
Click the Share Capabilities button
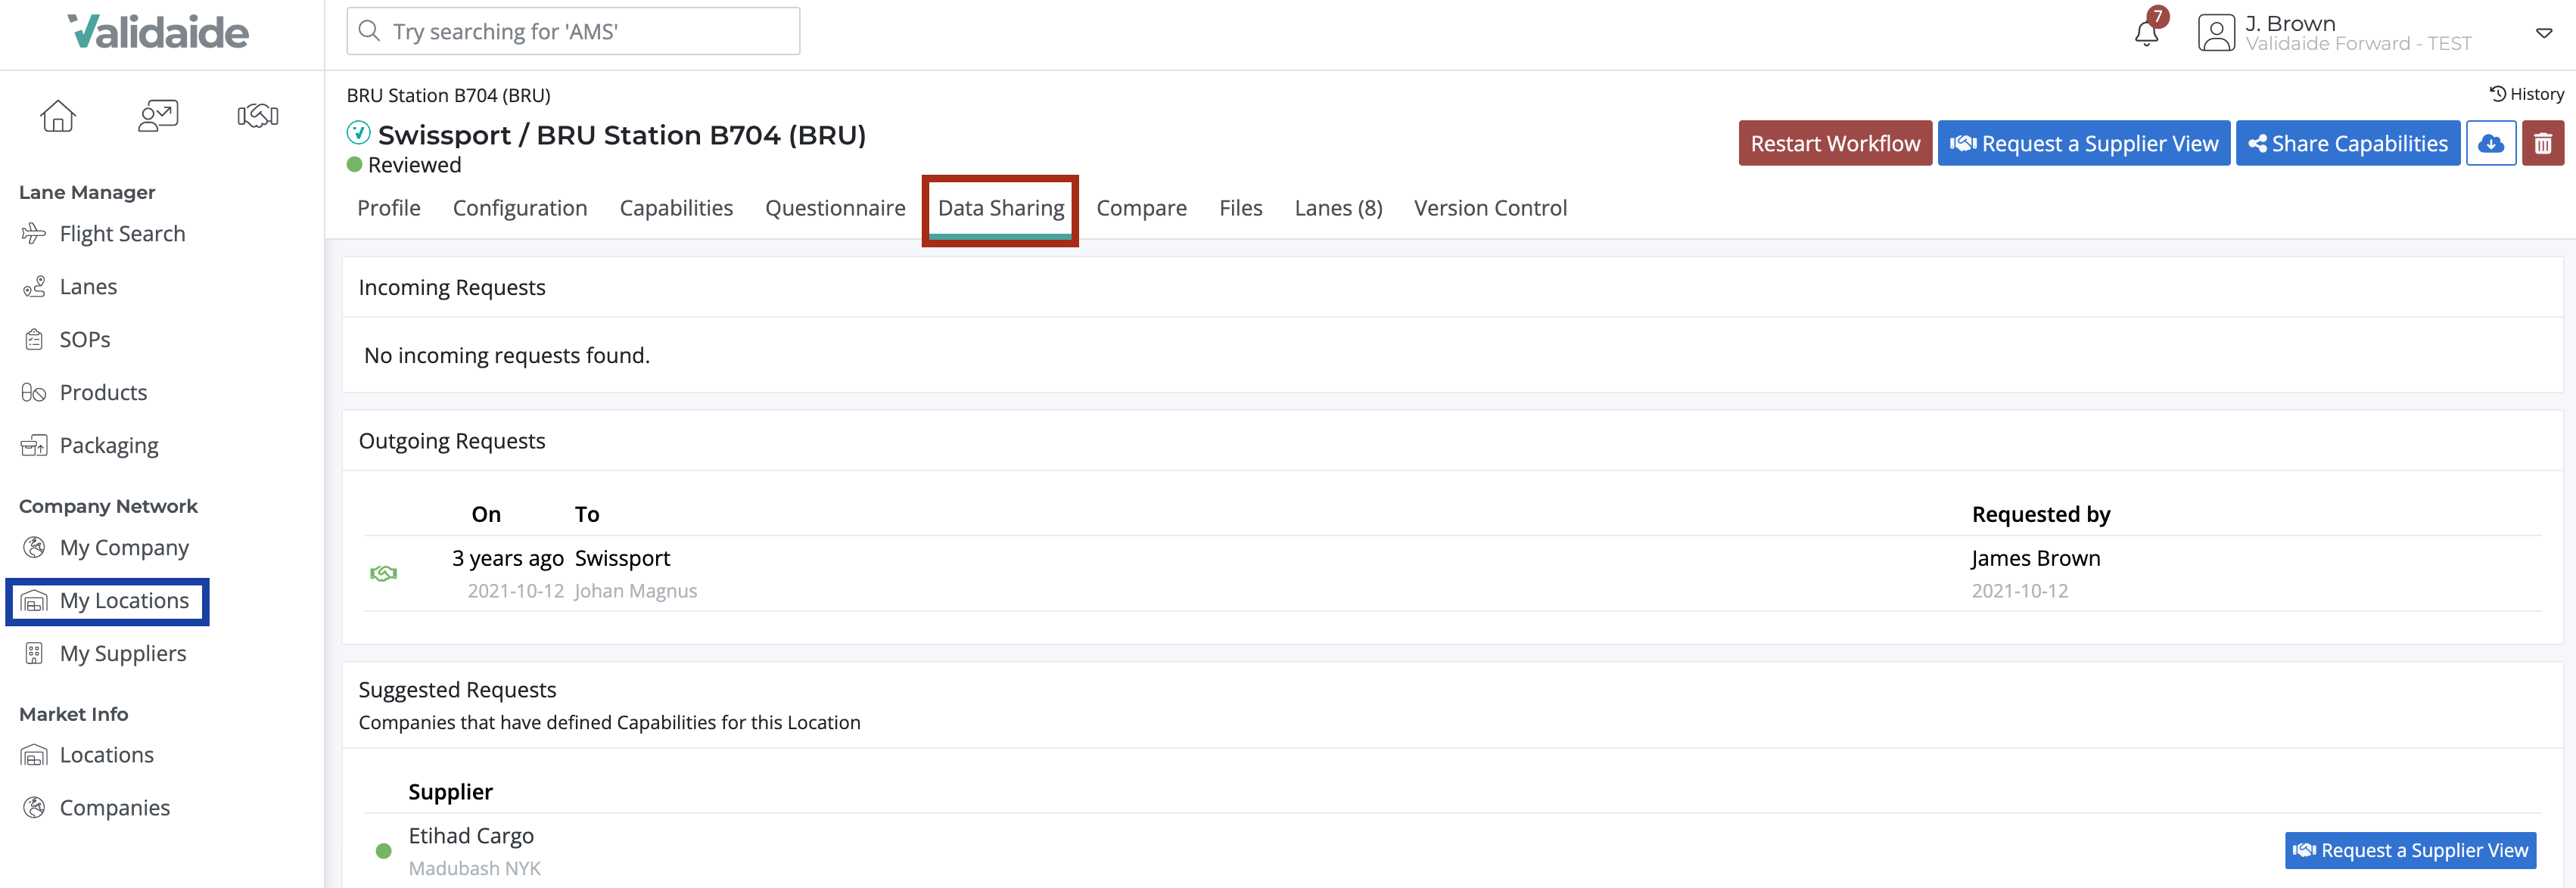(x=2348, y=144)
